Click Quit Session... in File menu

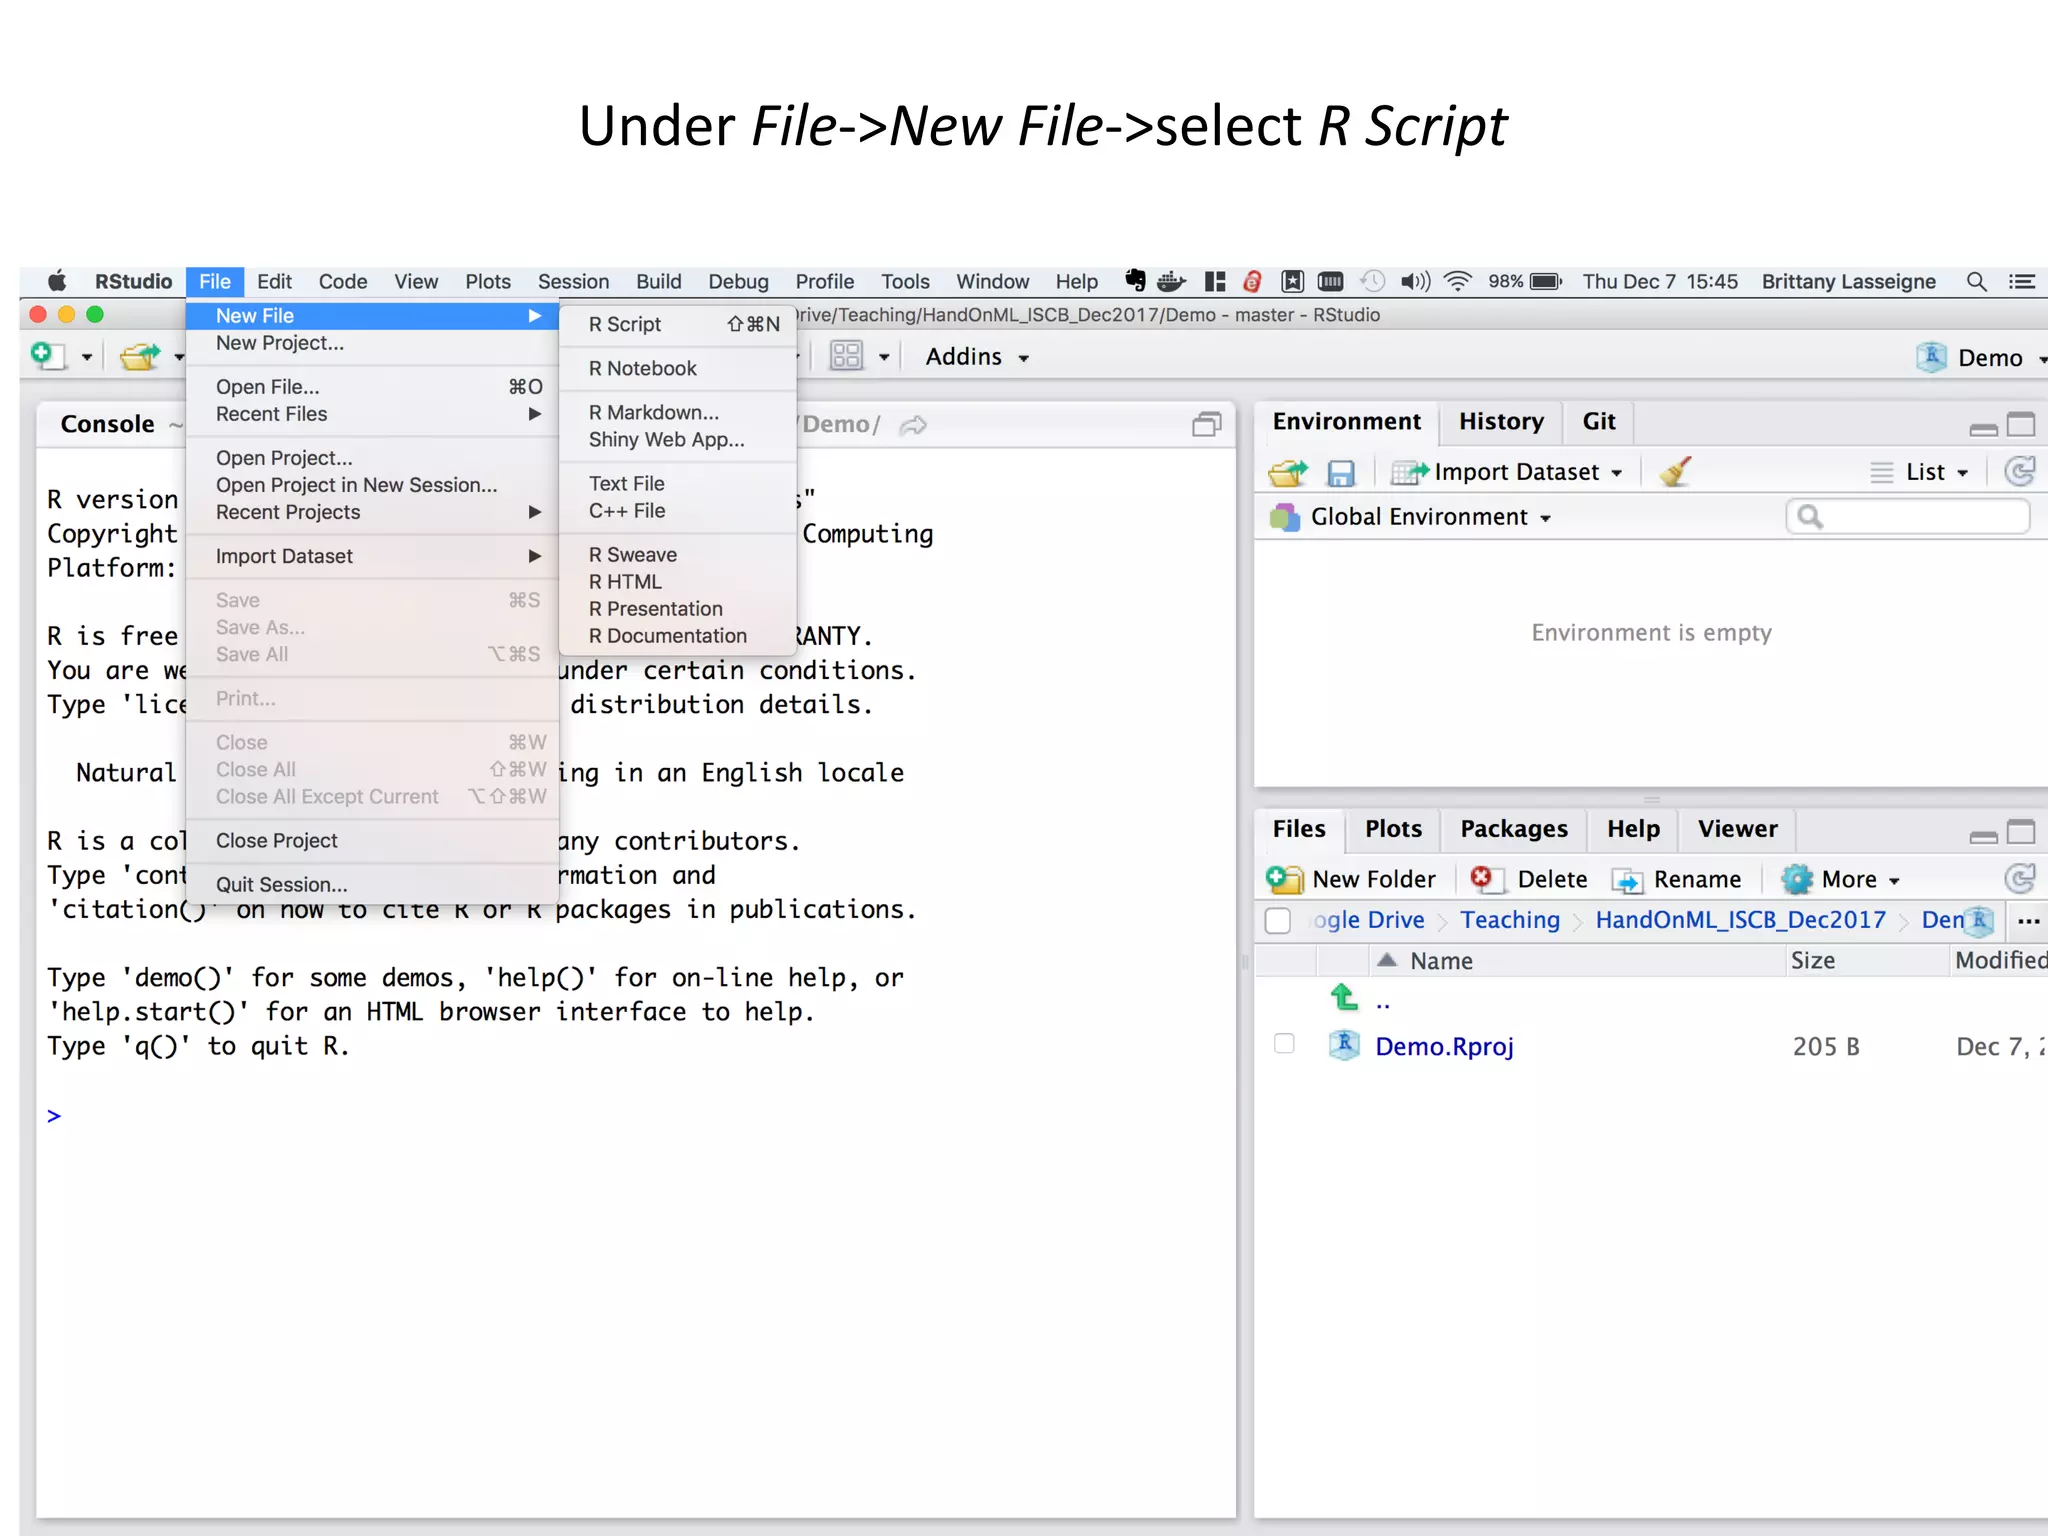pyautogui.click(x=372, y=884)
